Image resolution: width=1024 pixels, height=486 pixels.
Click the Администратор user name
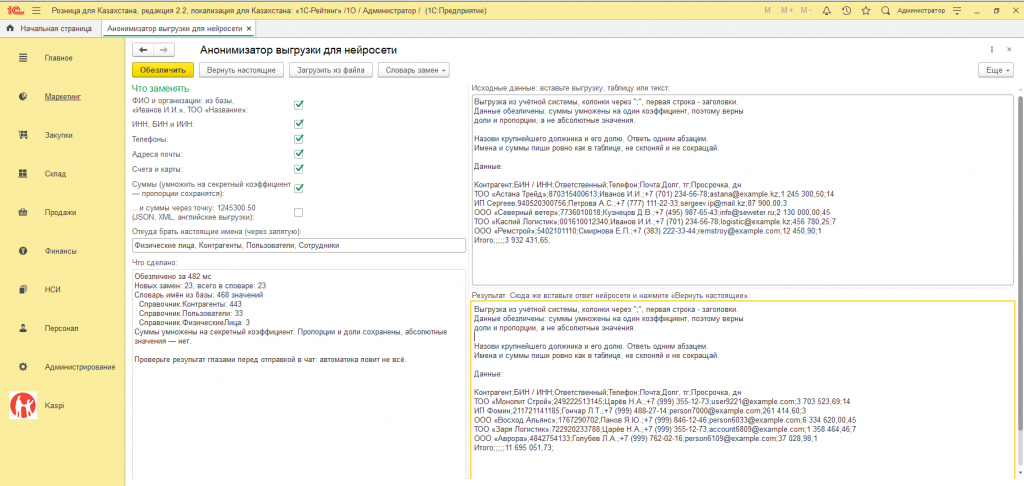click(x=921, y=11)
